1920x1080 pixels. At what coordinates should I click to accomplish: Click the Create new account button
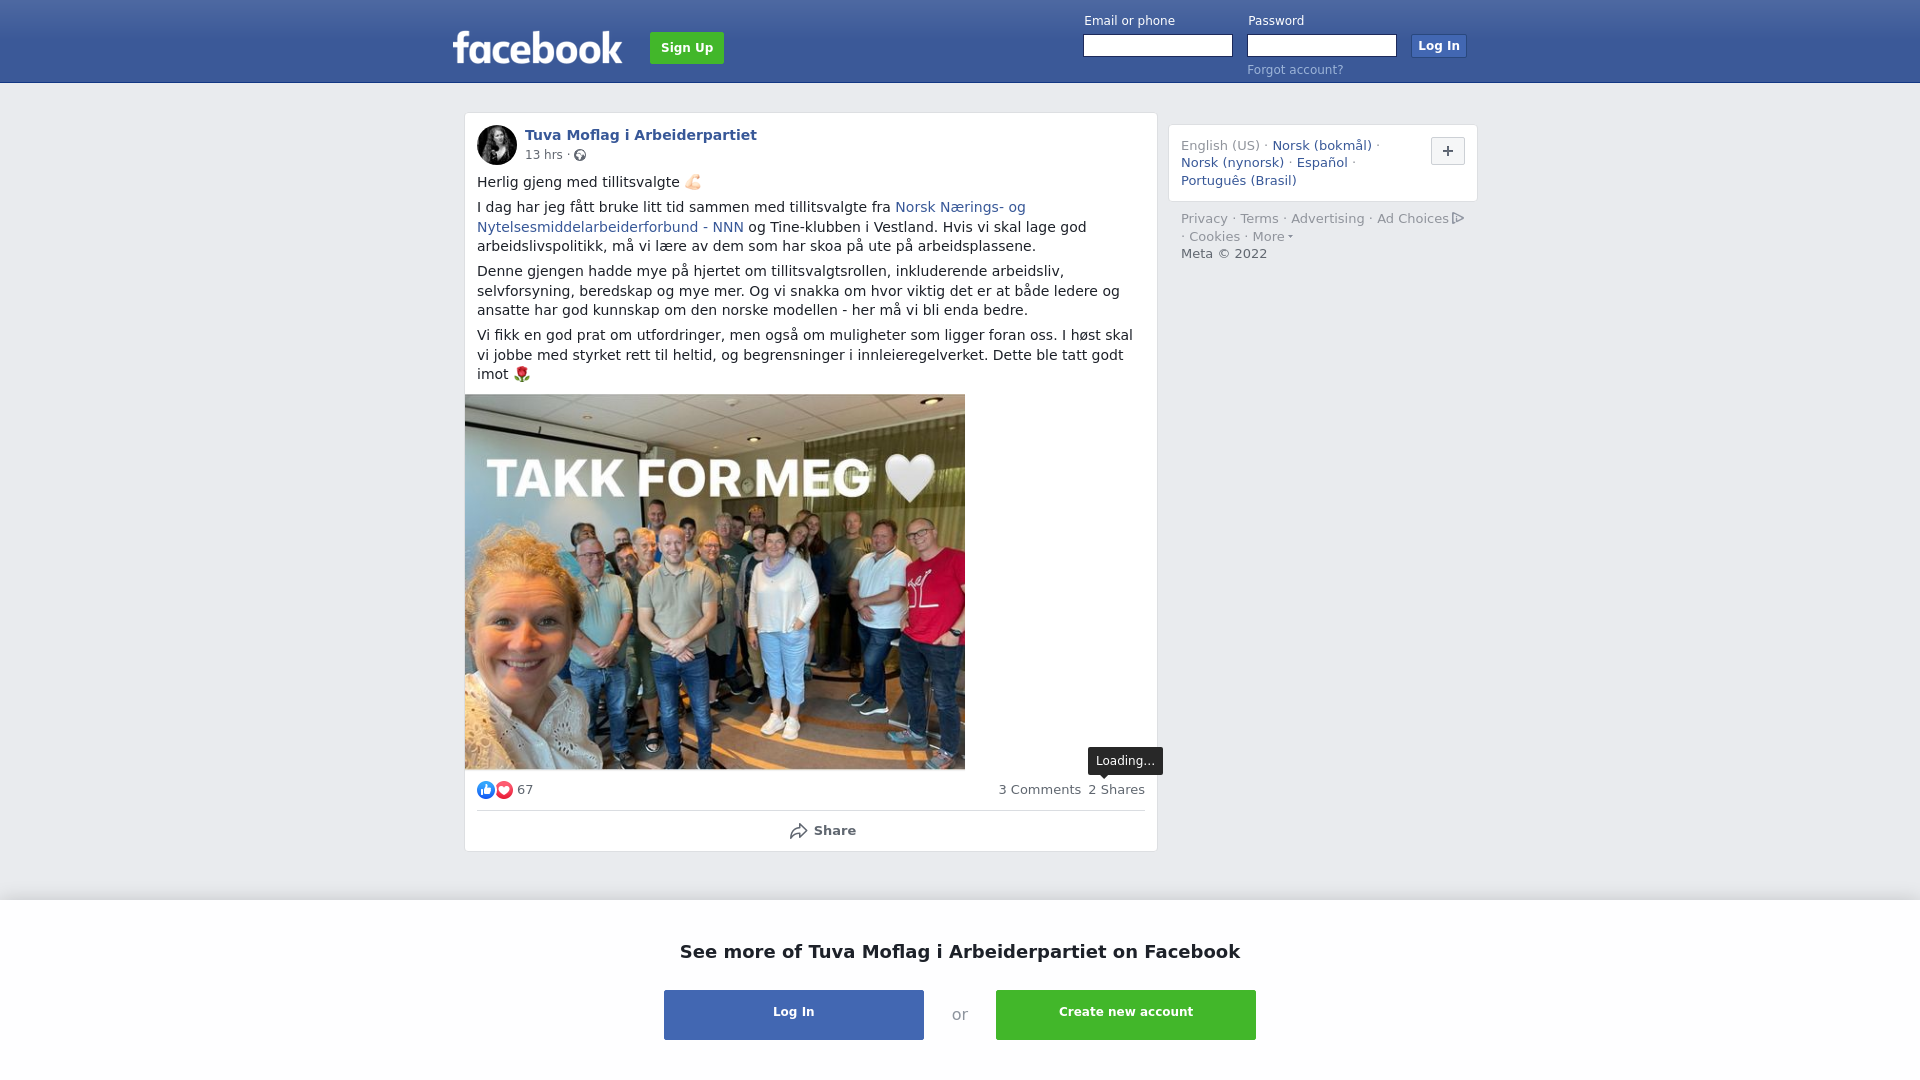click(x=1126, y=1015)
